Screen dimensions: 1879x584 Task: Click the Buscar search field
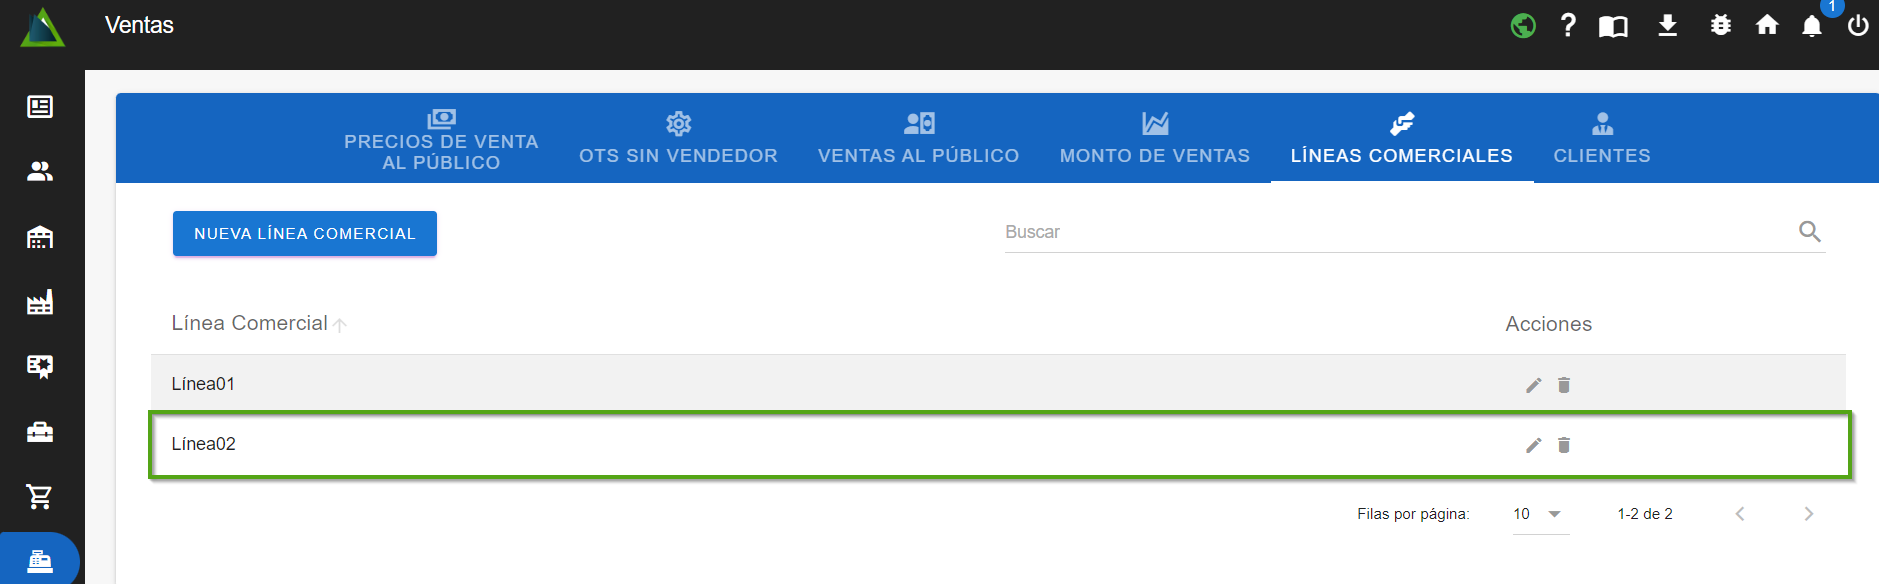pyautogui.click(x=1395, y=232)
